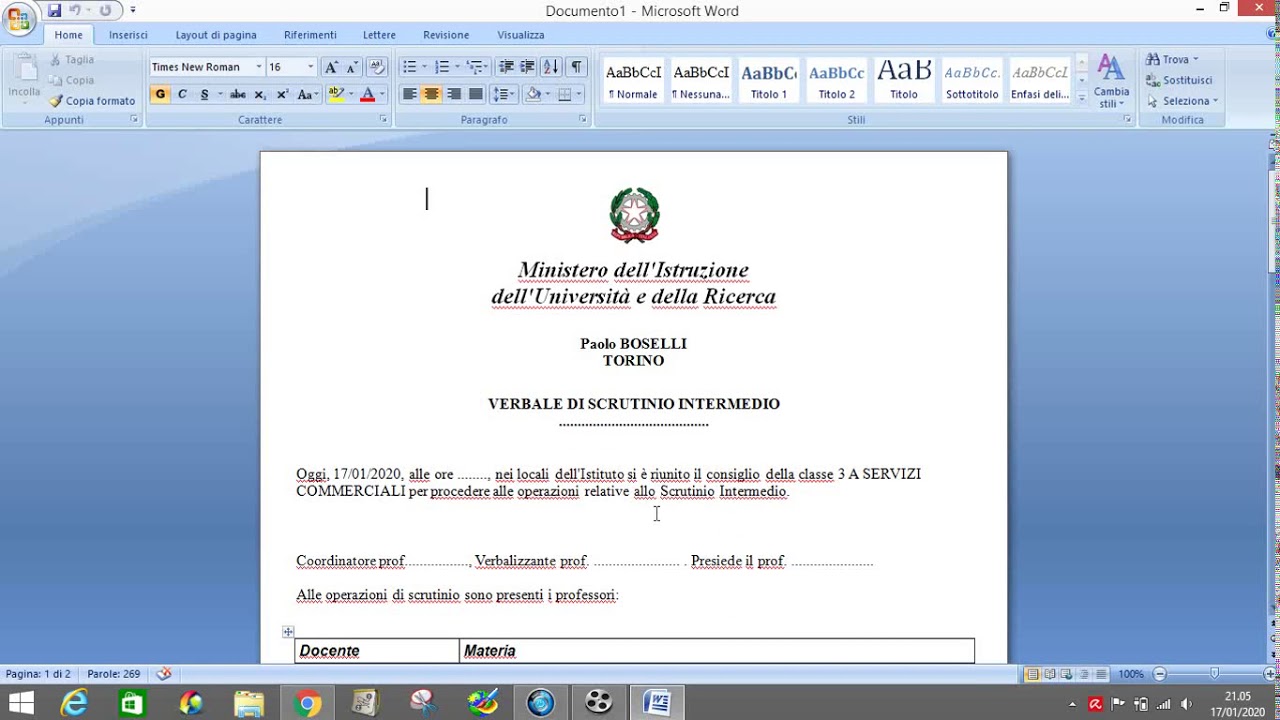1280x720 pixels.
Task: Apply red font color
Action: pos(367,94)
